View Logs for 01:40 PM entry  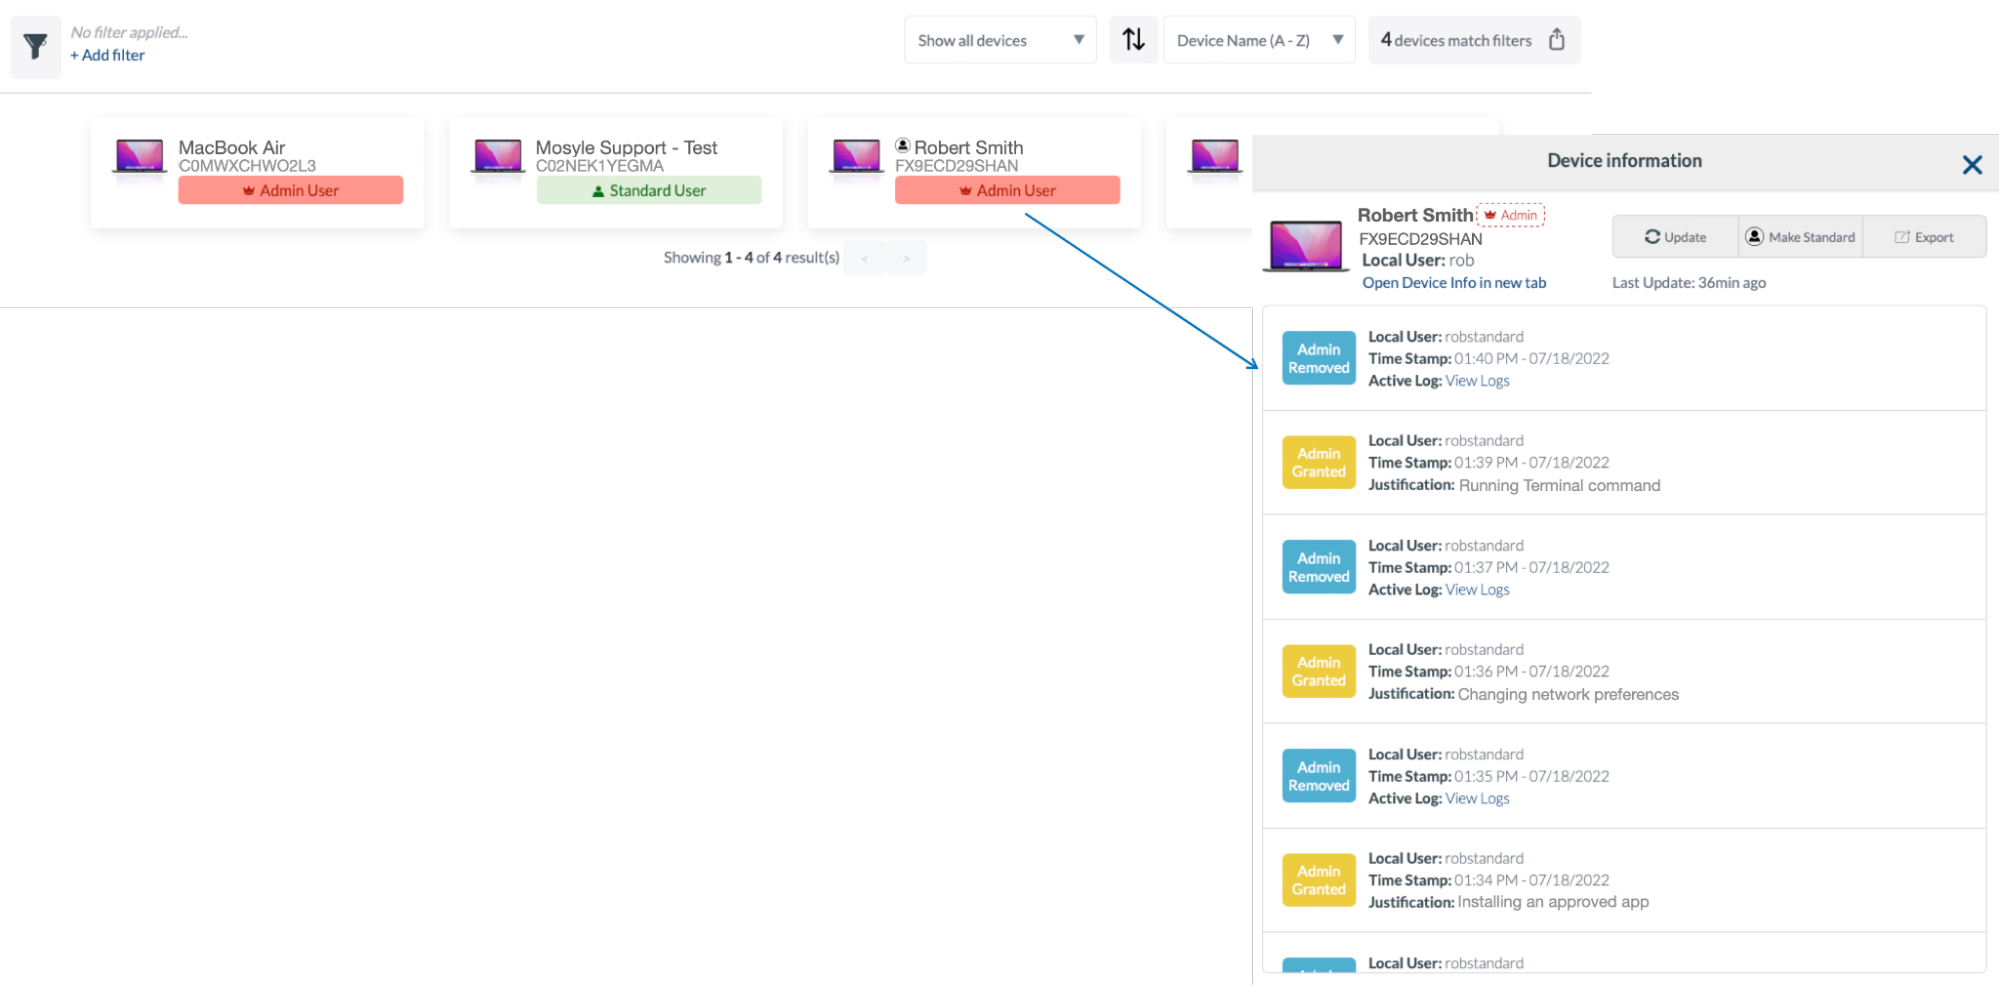click(x=1477, y=381)
